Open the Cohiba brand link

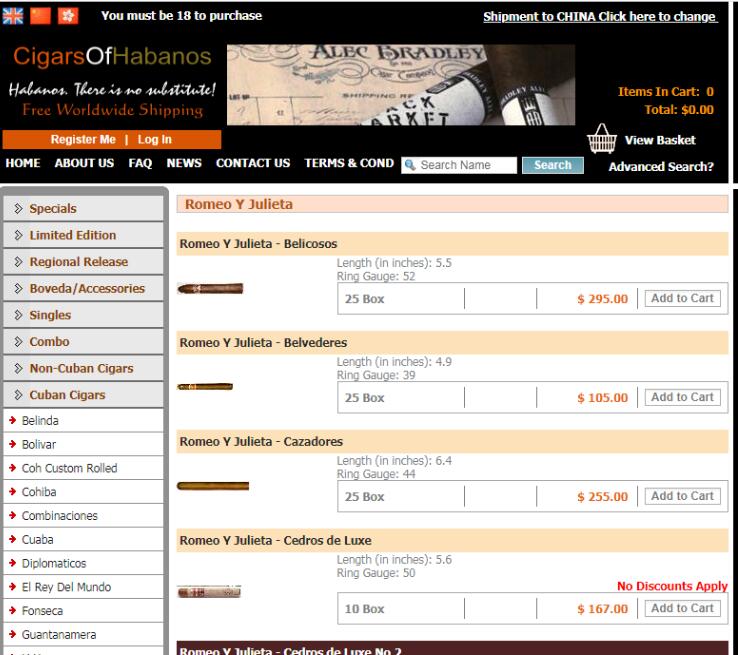(x=39, y=492)
